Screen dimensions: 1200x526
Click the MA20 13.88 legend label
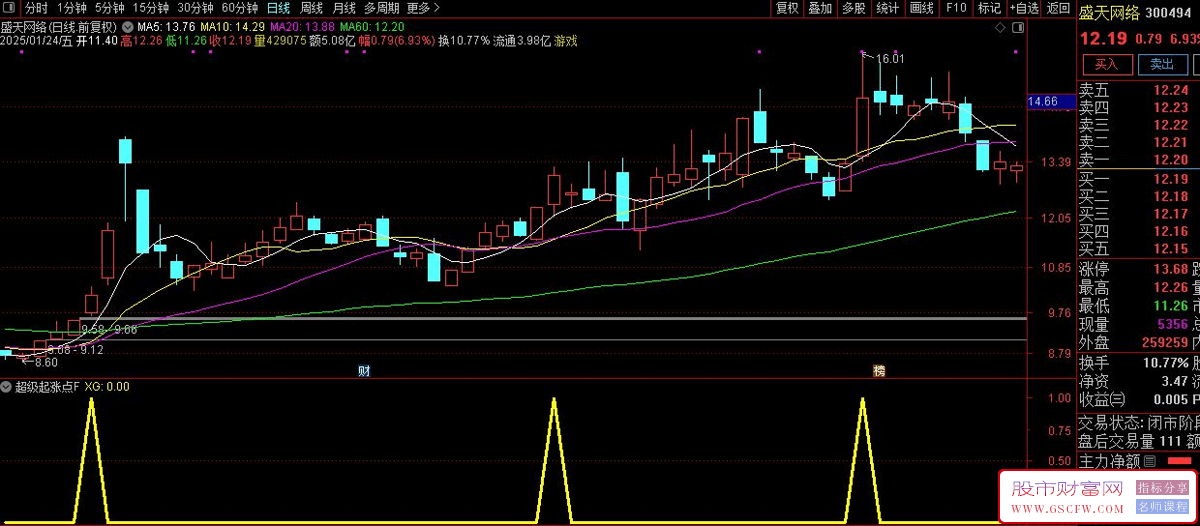click(302, 26)
